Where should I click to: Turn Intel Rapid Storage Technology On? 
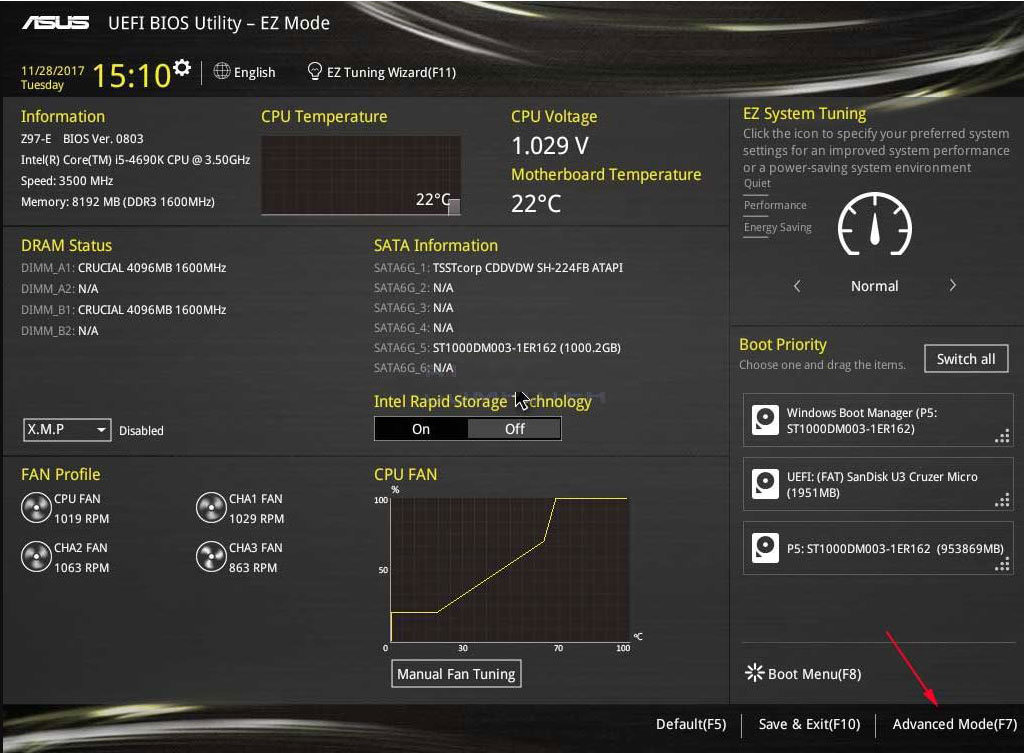pyautogui.click(x=421, y=429)
